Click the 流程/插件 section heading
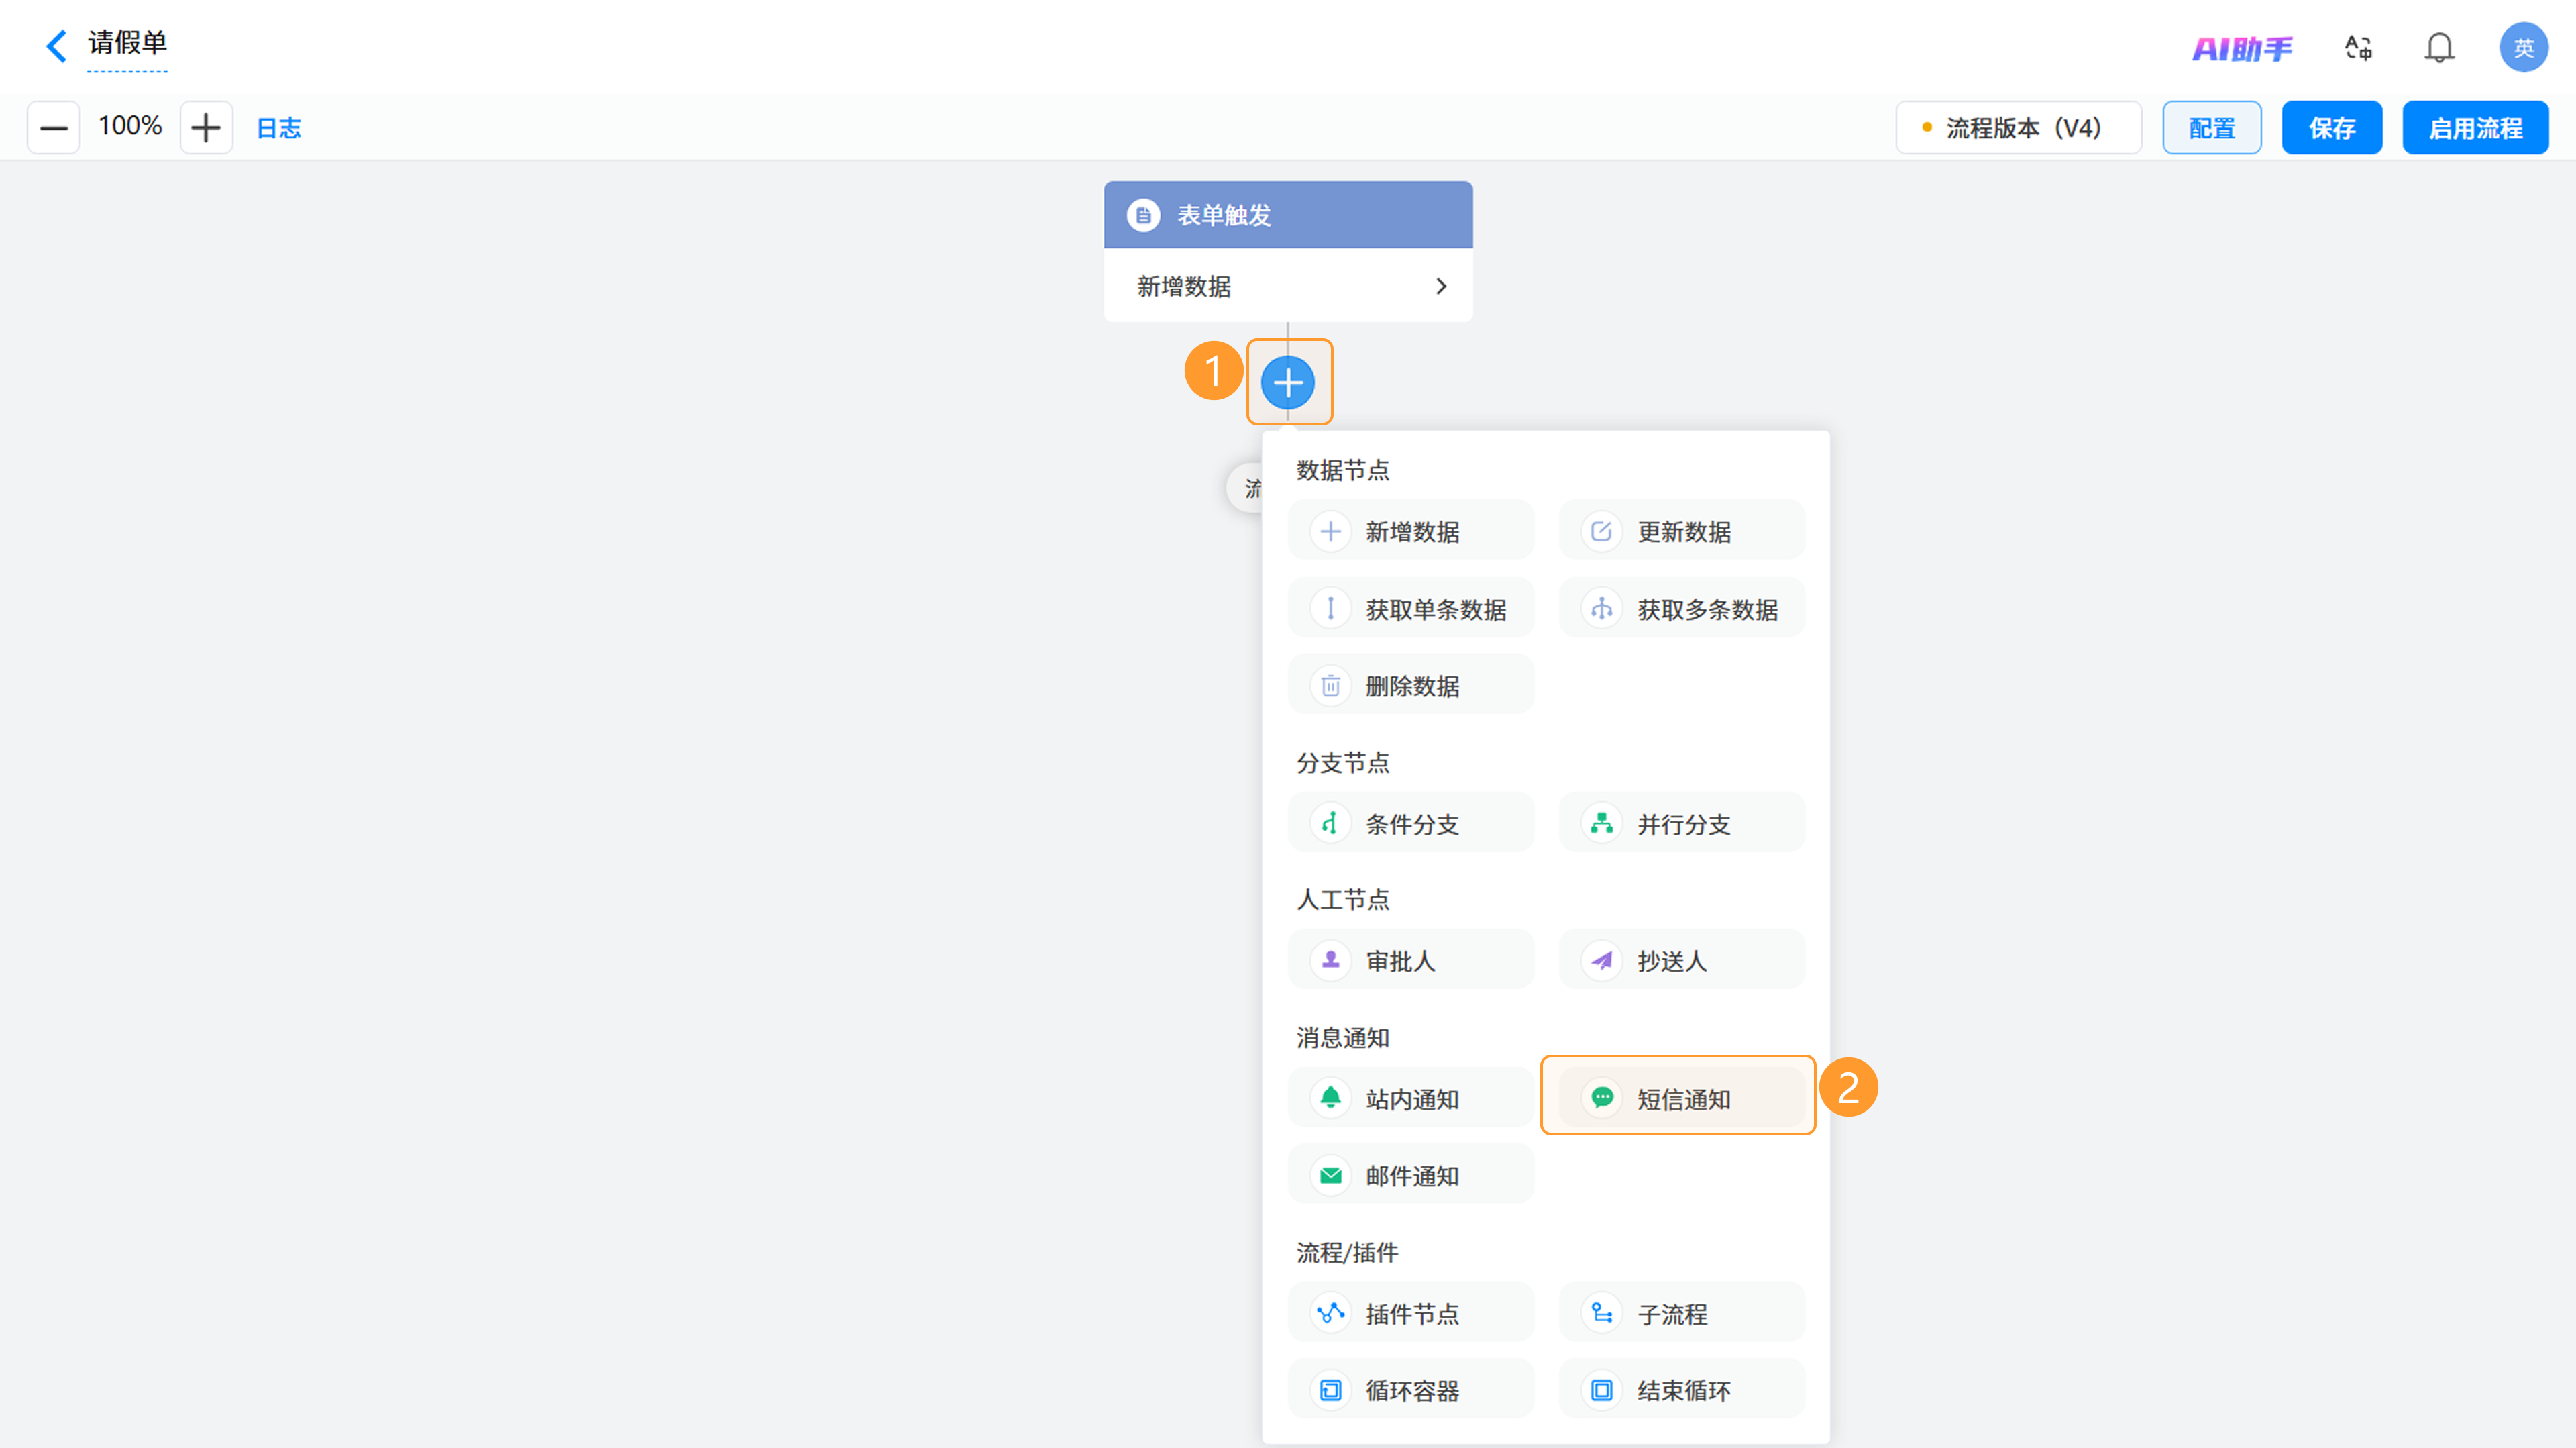 1347,1253
